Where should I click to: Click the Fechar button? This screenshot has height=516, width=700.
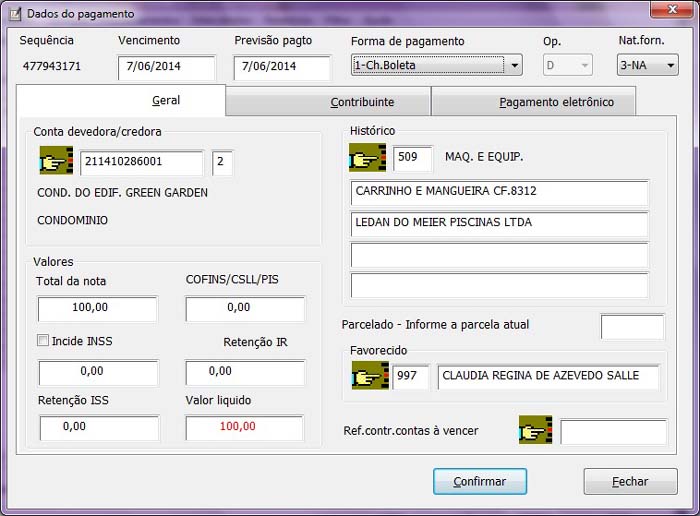630,481
